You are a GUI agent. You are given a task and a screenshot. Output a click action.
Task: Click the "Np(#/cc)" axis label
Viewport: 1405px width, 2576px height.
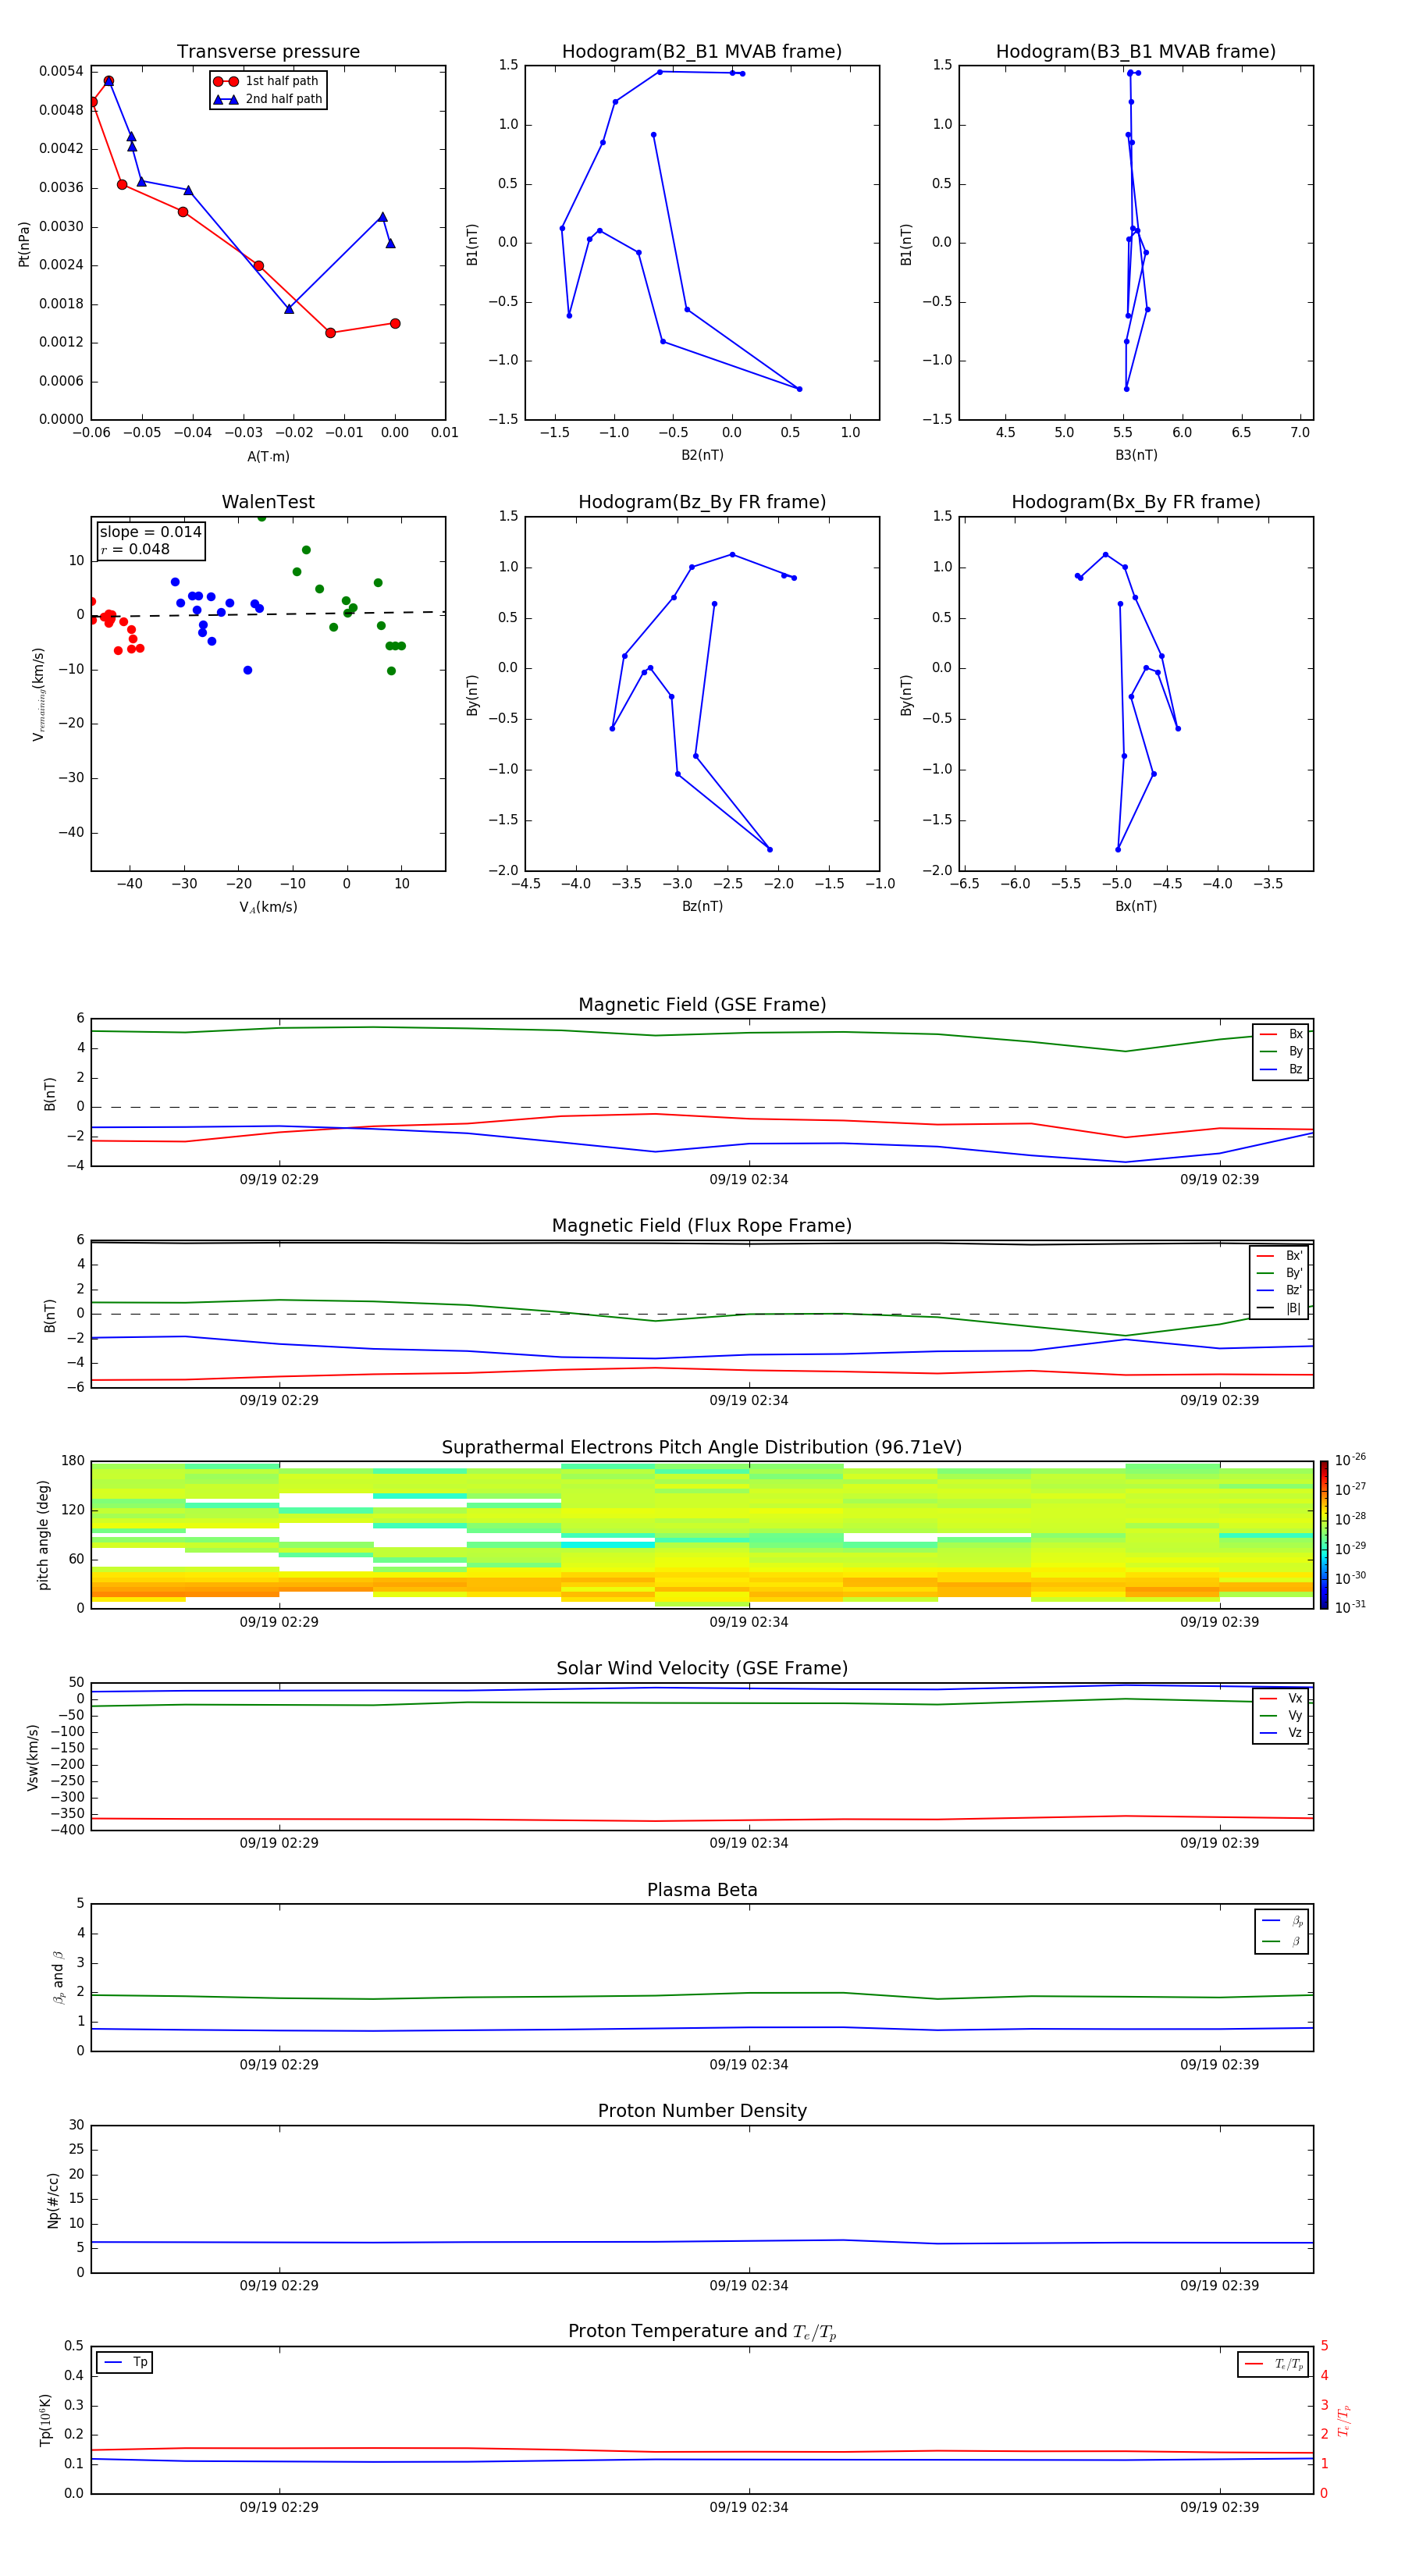[53, 2200]
